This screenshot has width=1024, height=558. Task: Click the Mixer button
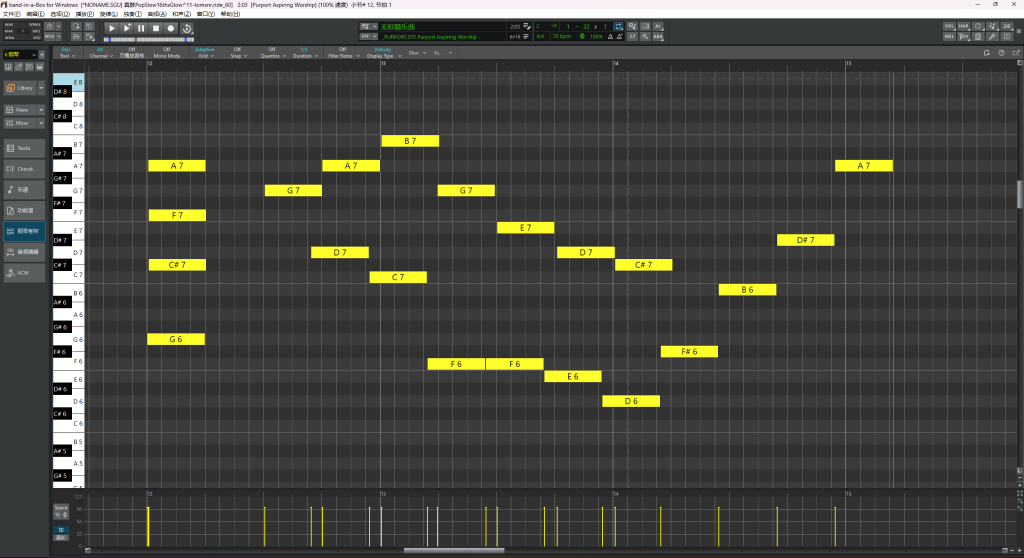[22, 123]
